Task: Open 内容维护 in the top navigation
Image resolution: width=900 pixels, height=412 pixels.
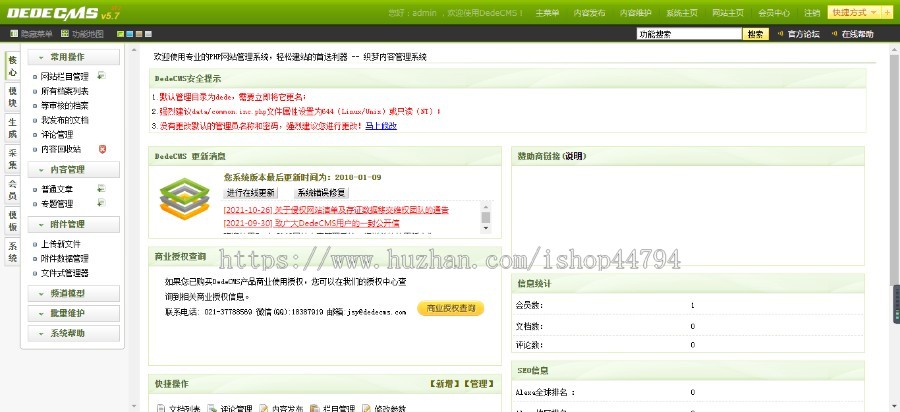Action: click(635, 13)
